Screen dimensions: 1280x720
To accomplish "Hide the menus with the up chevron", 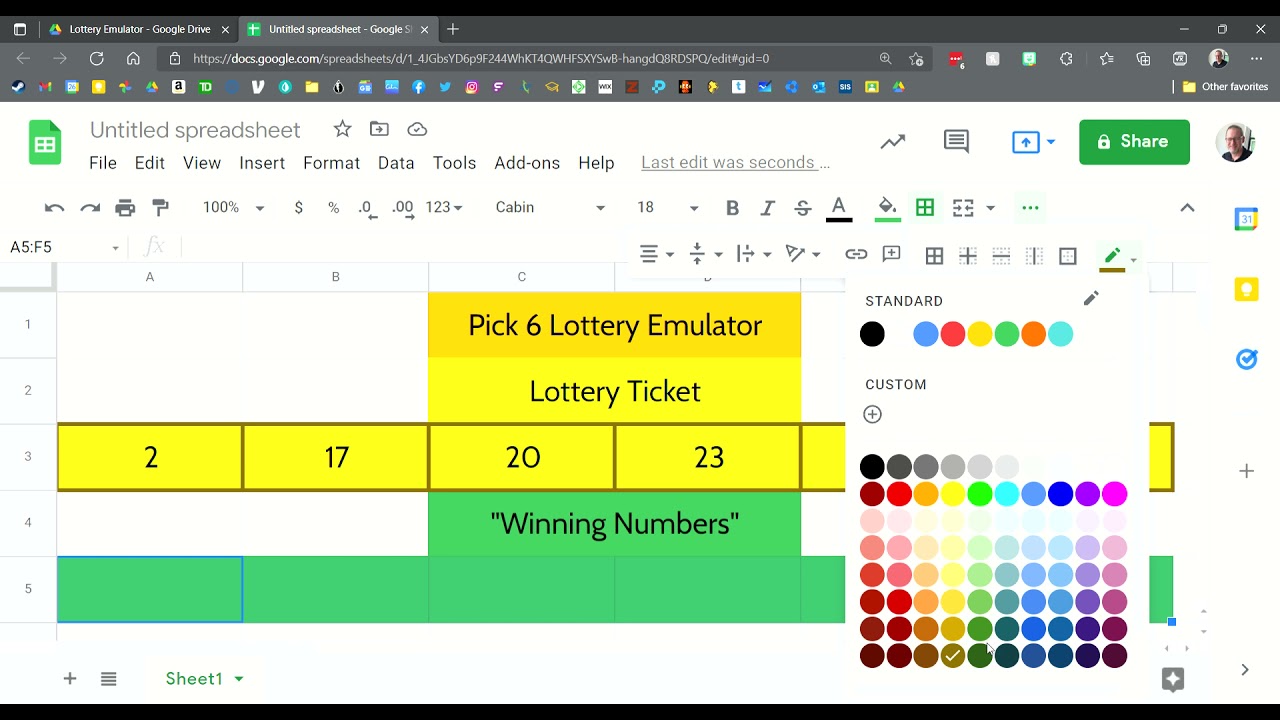I will (1187, 208).
